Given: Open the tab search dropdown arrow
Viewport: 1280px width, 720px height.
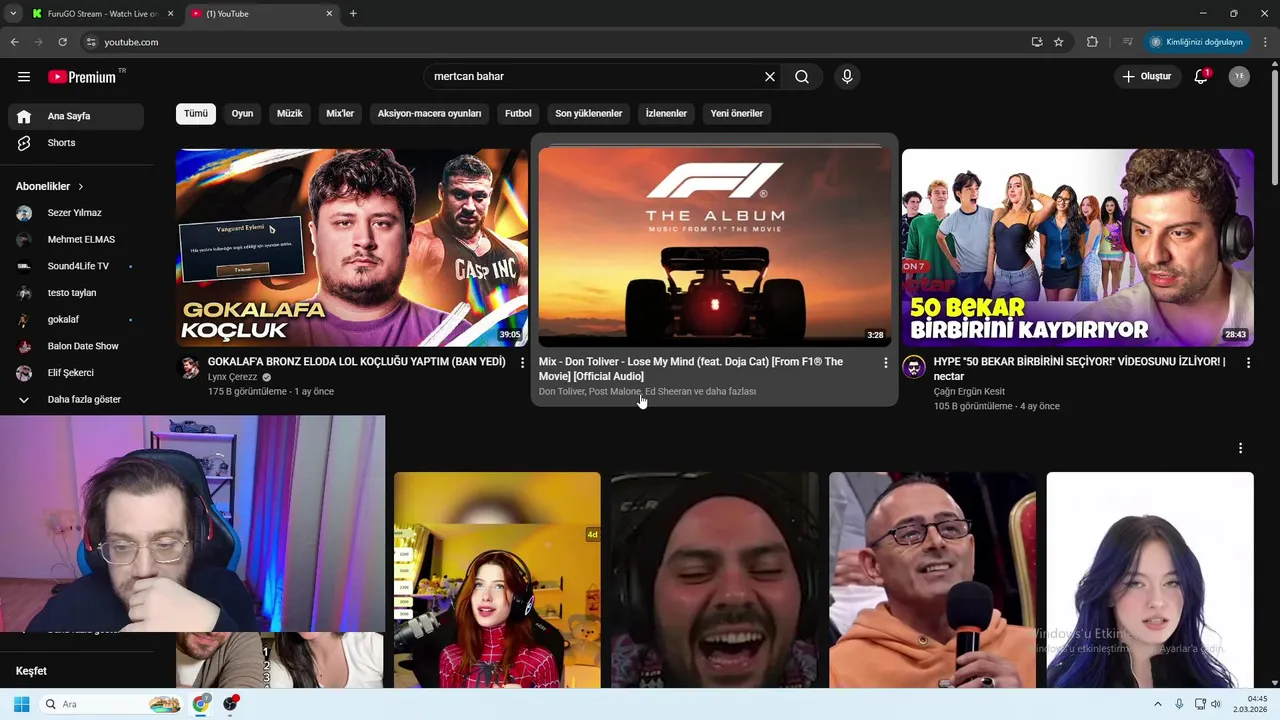Looking at the screenshot, I should click(x=12, y=14).
